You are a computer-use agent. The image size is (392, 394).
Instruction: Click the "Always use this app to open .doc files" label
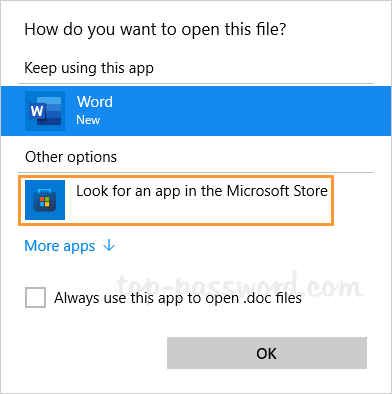pyautogui.click(x=178, y=298)
